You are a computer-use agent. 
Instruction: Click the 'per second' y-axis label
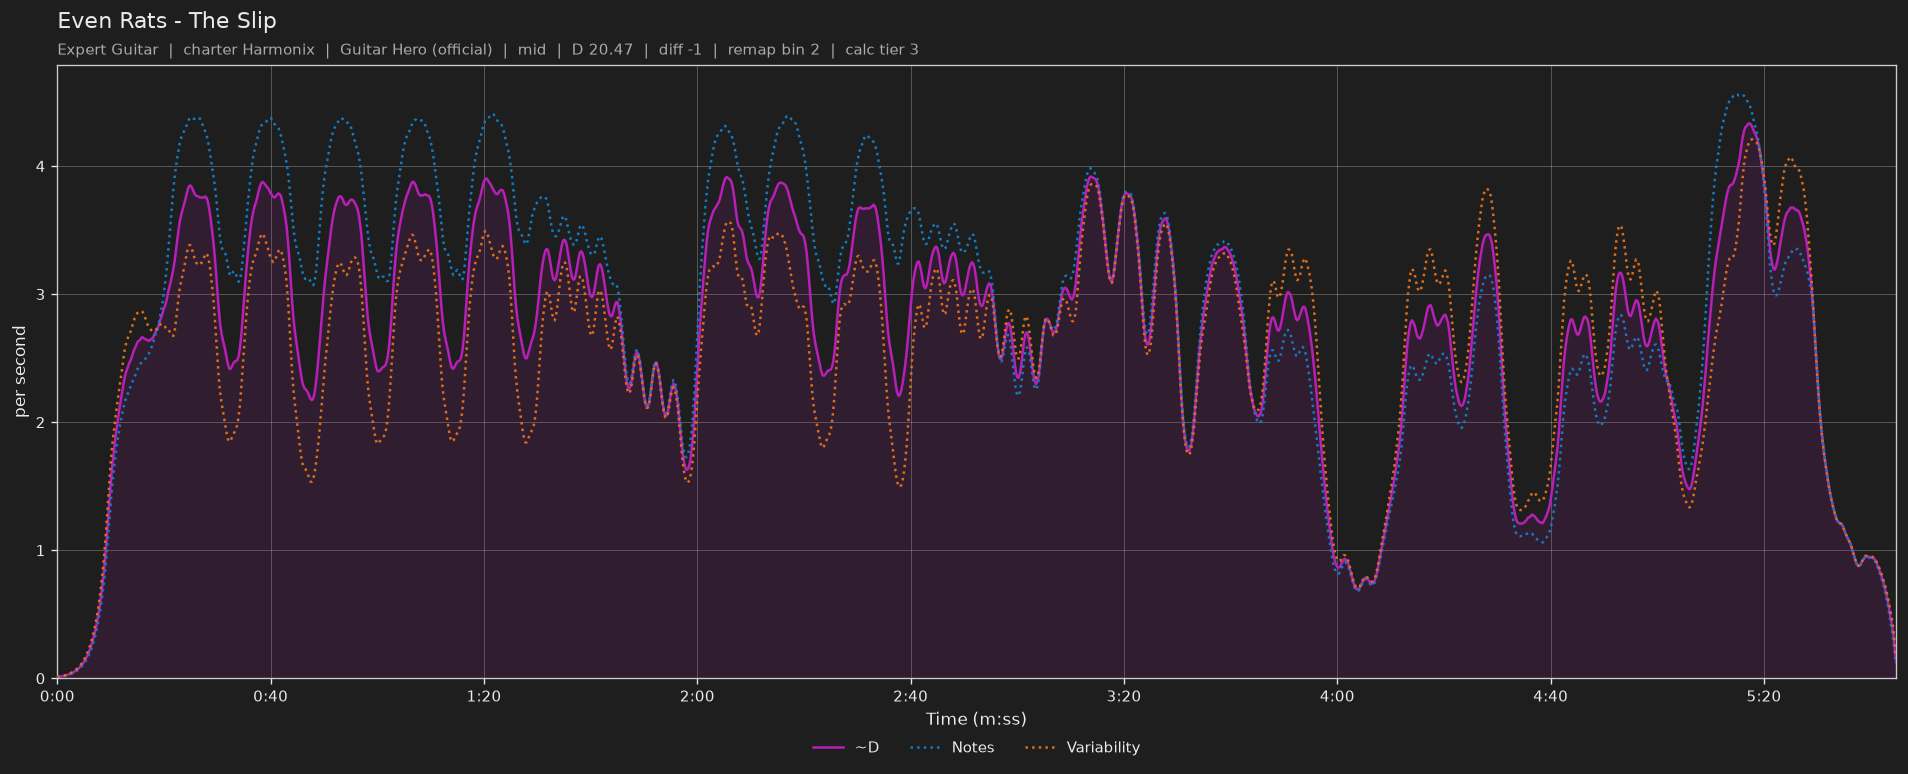click(x=20, y=372)
